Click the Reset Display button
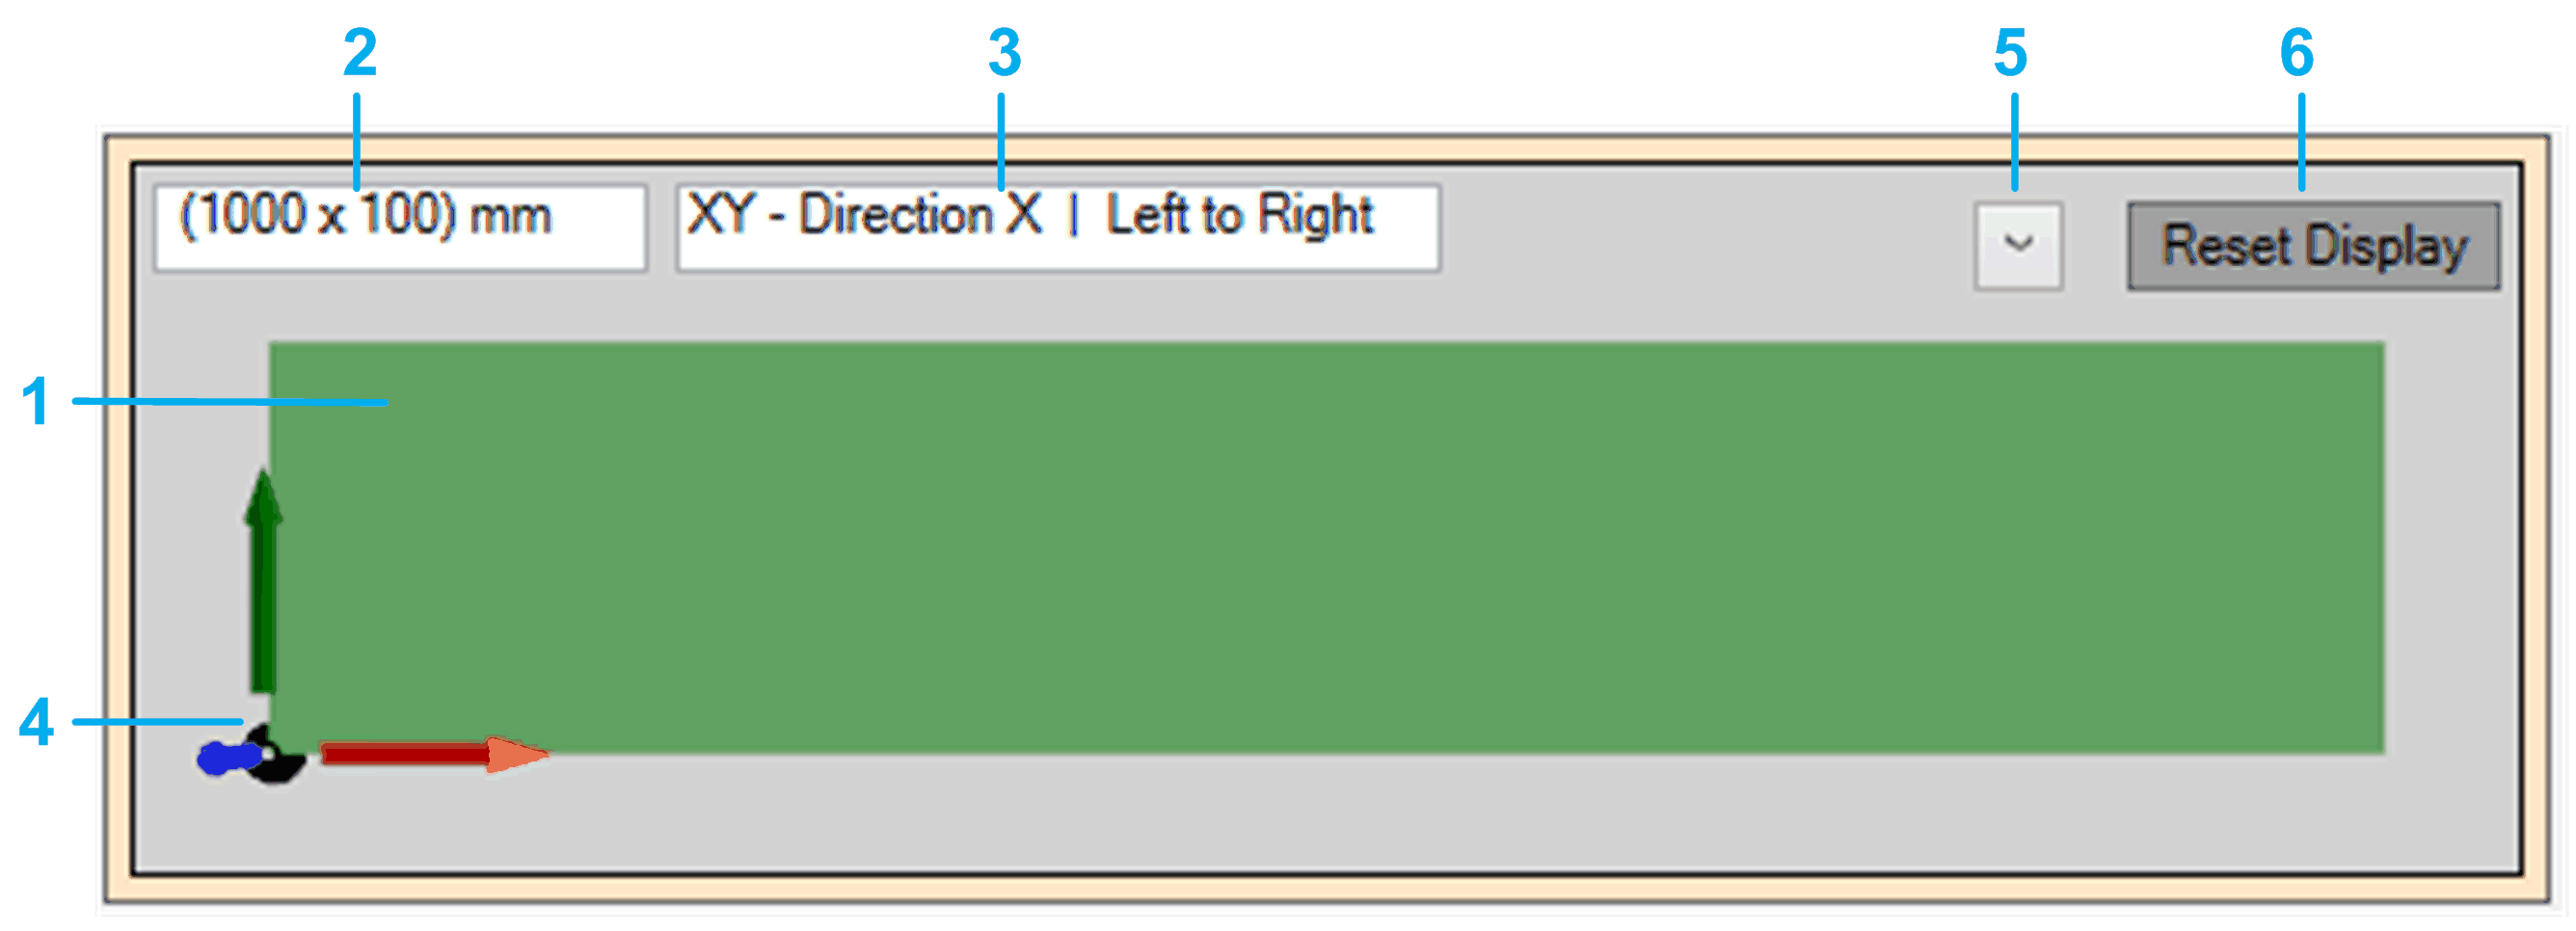The image size is (2576, 931). pos(2313,247)
